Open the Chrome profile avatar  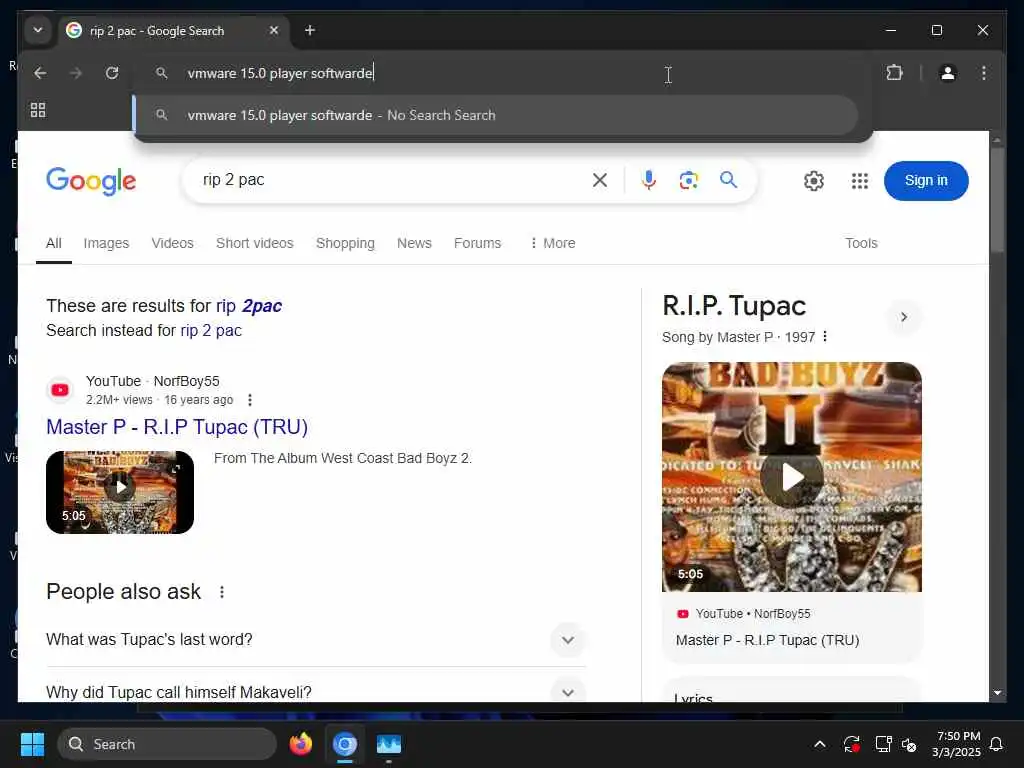point(948,72)
